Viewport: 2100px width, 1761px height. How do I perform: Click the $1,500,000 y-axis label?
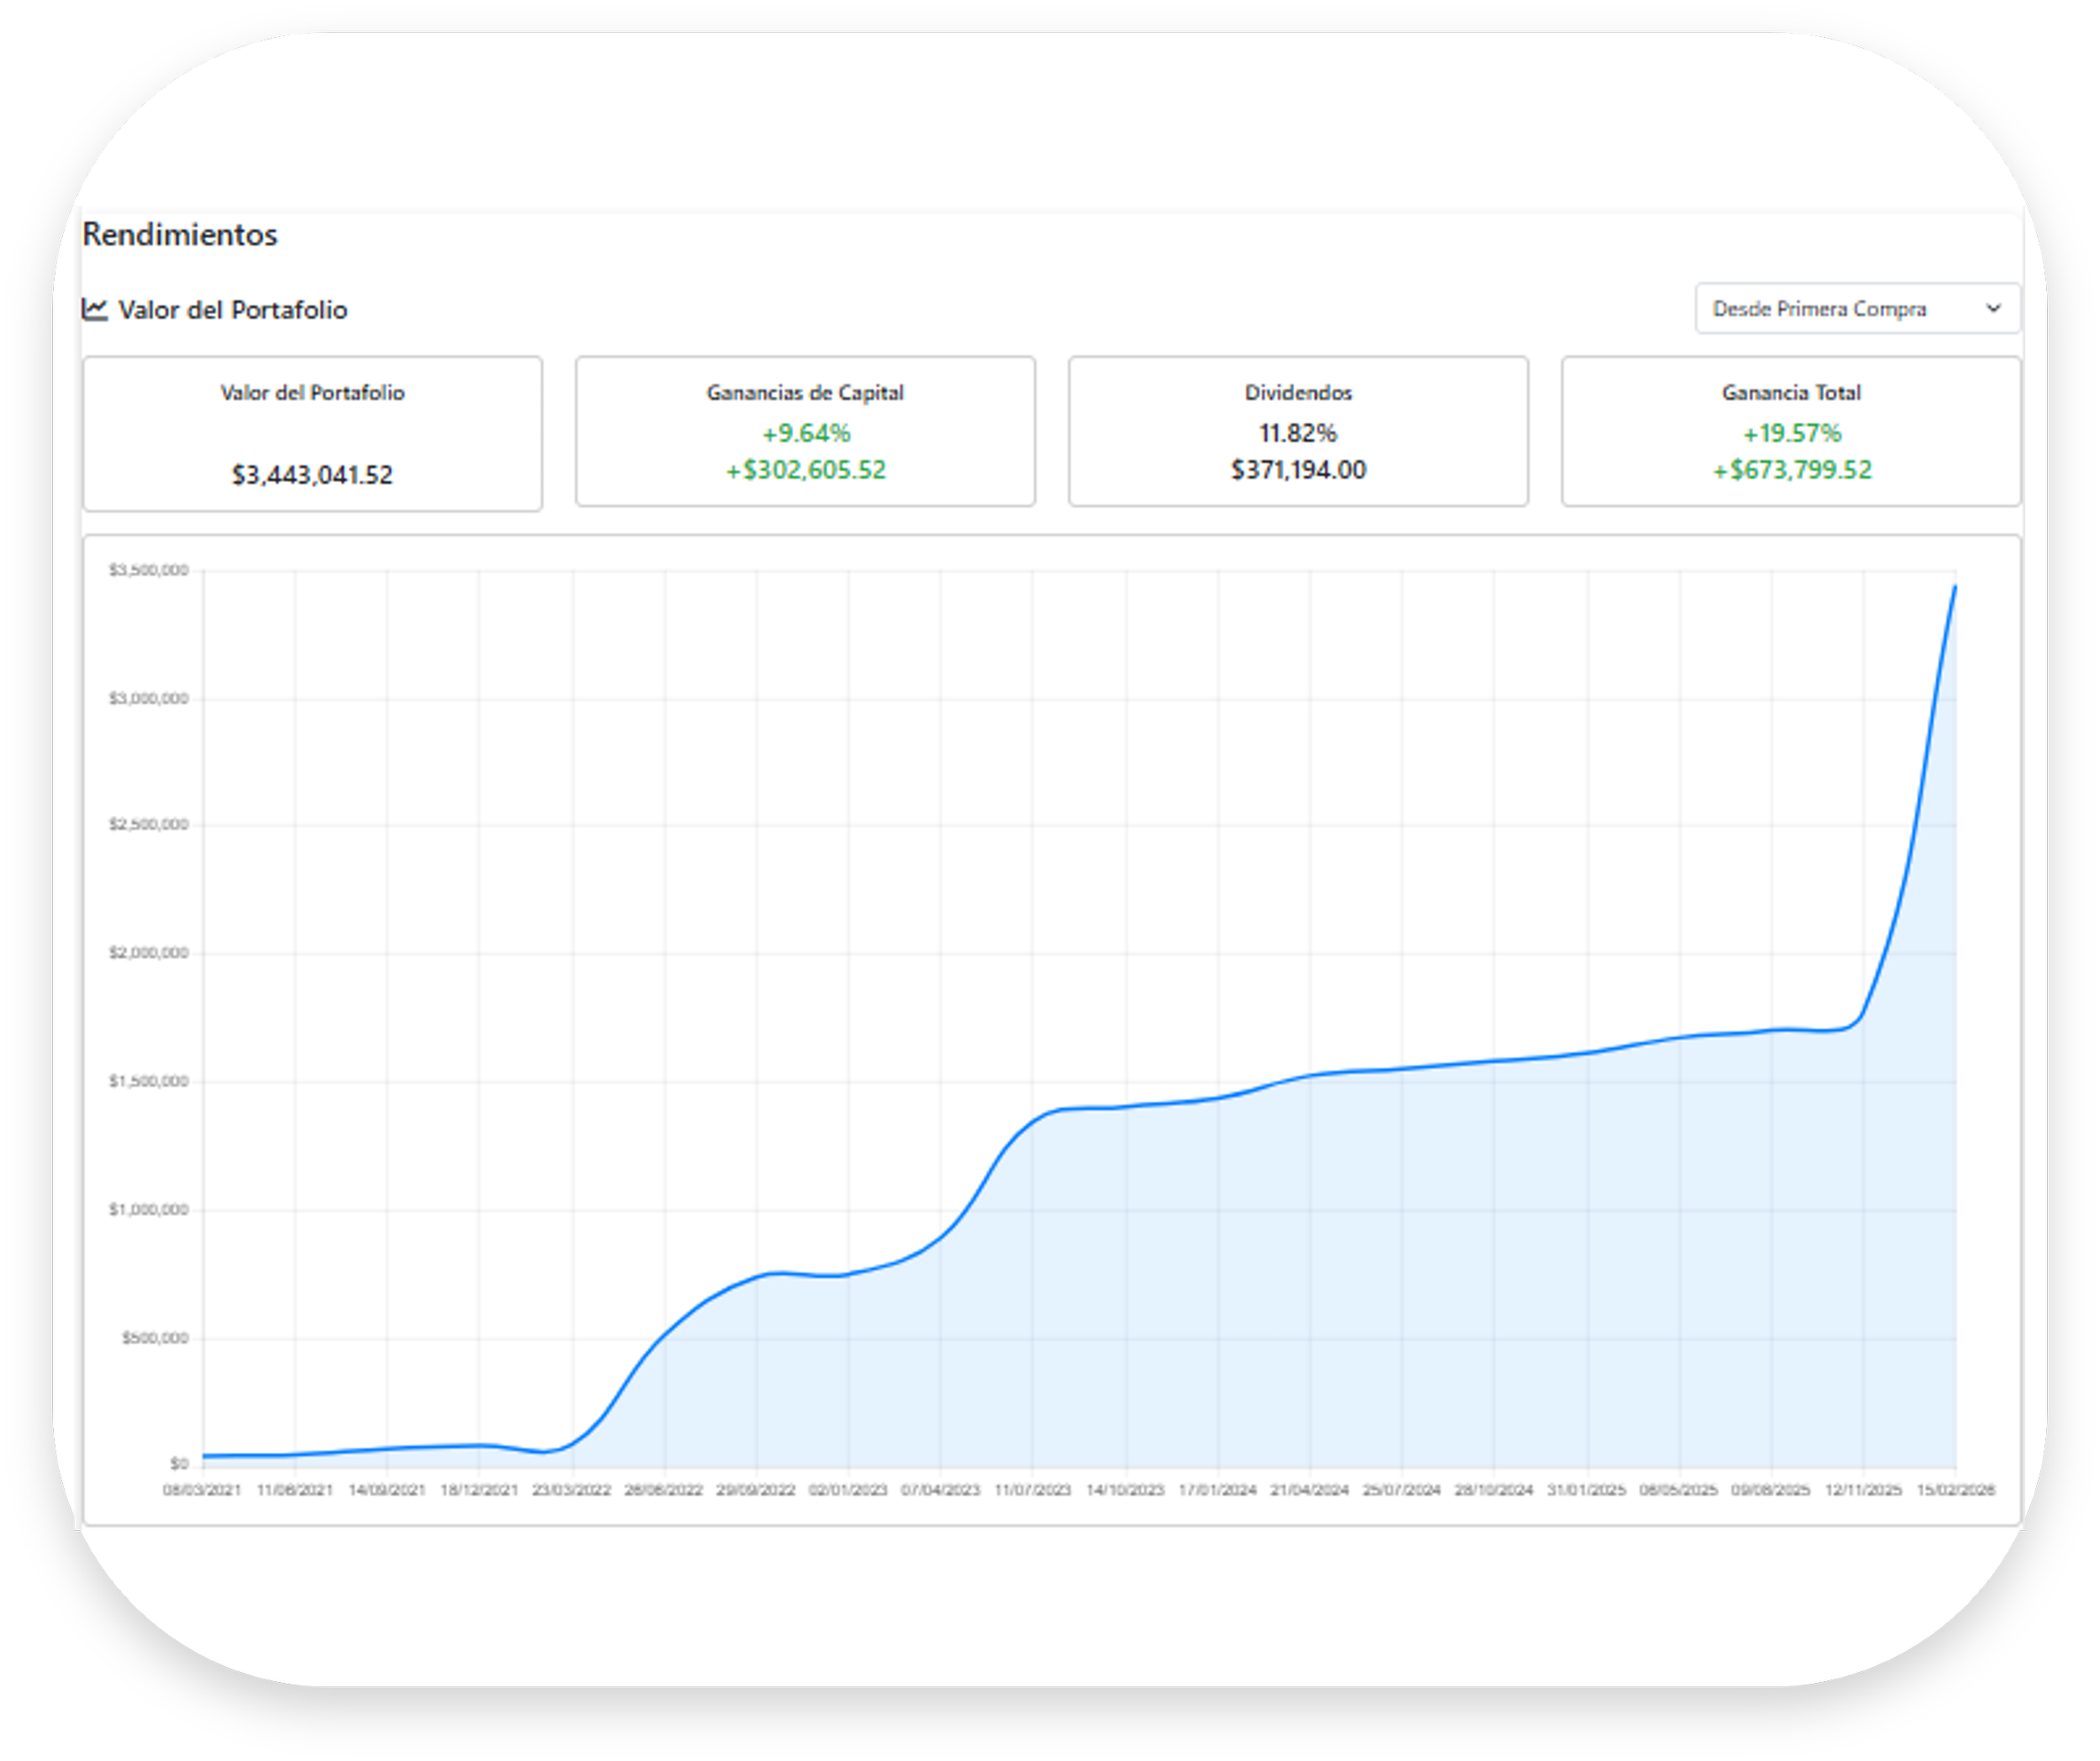pos(148,1081)
